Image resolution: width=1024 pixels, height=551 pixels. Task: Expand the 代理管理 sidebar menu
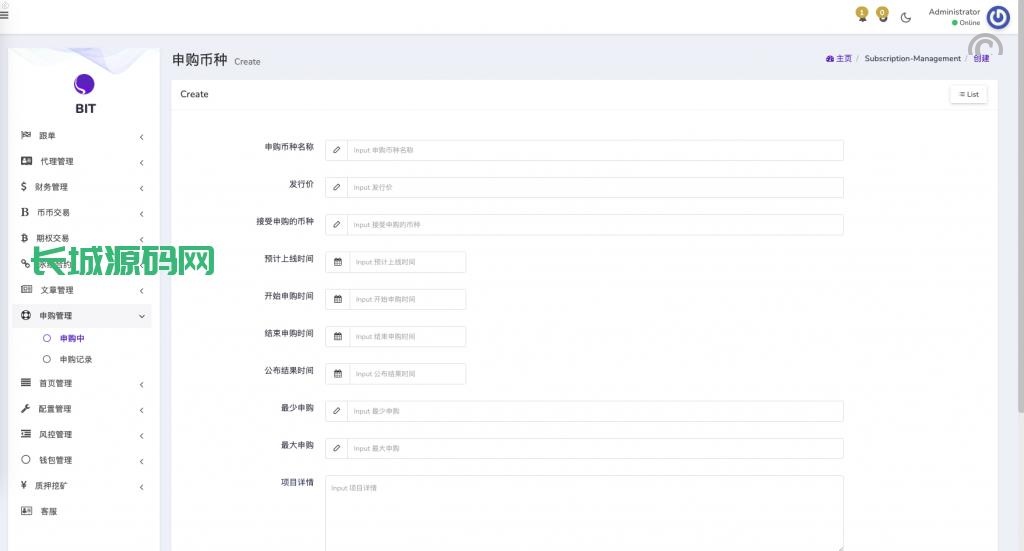[x=82, y=161]
